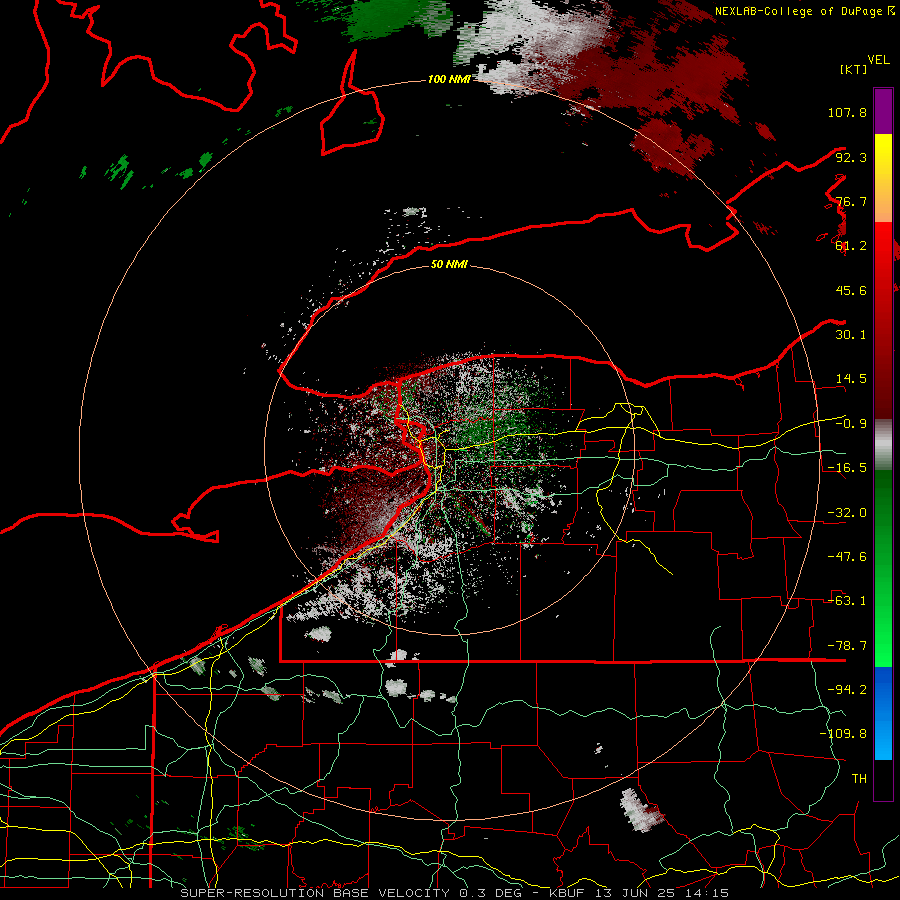Pick the gray near-zero segment of color bar
This screenshot has height=900, width=900.
pyautogui.click(x=883, y=445)
